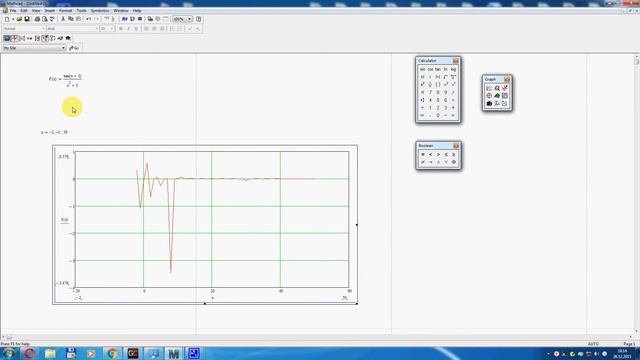Insert greater-than operator from Boolean palette
Image resolution: width=640 pixels, height=360 pixels.
coord(438,155)
